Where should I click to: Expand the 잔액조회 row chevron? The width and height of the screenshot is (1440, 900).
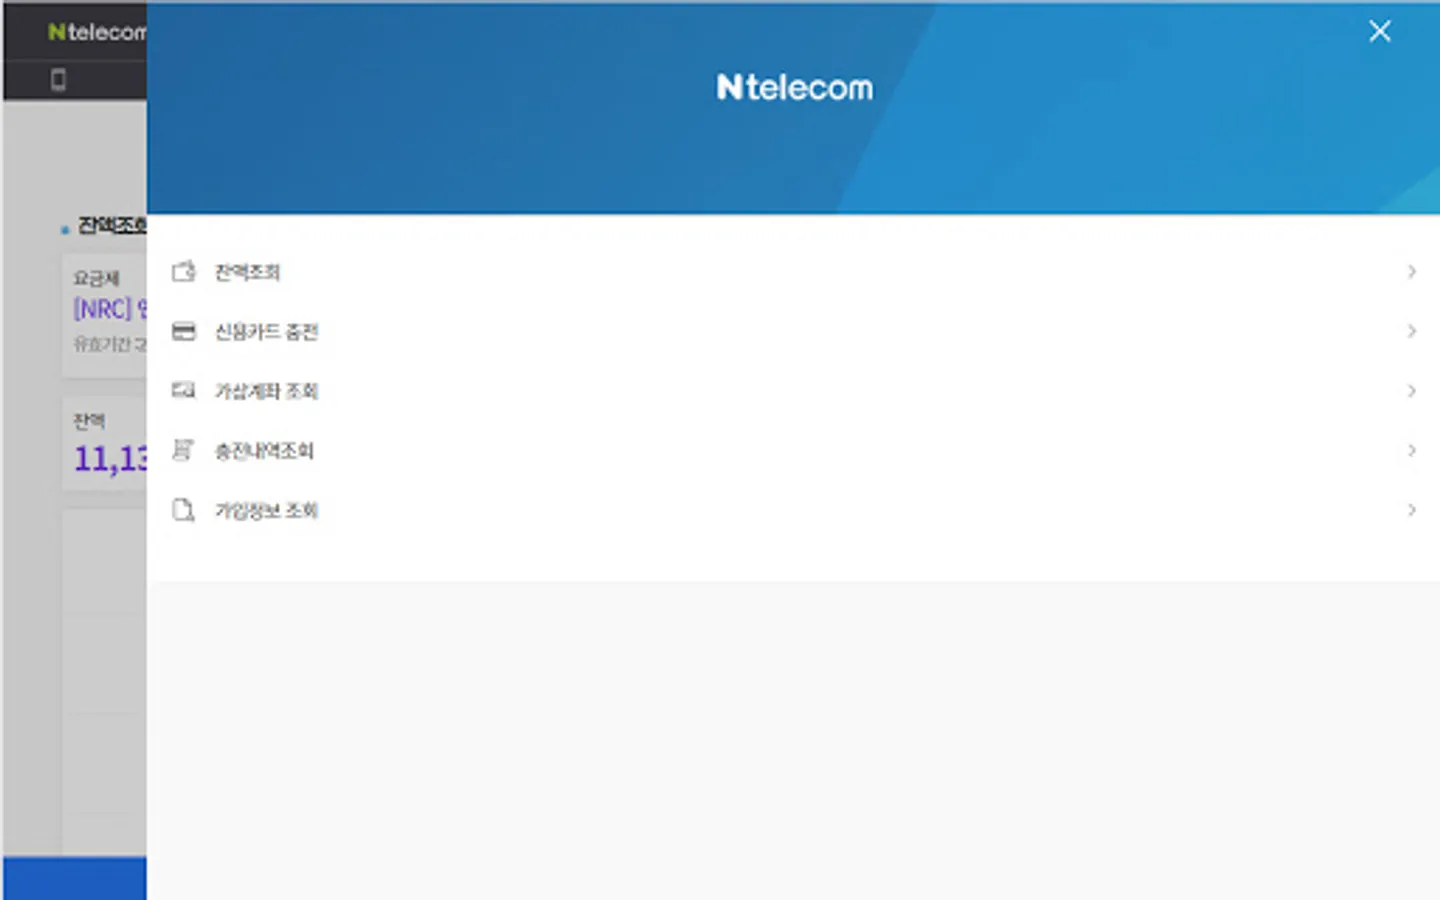pyautogui.click(x=1412, y=271)
